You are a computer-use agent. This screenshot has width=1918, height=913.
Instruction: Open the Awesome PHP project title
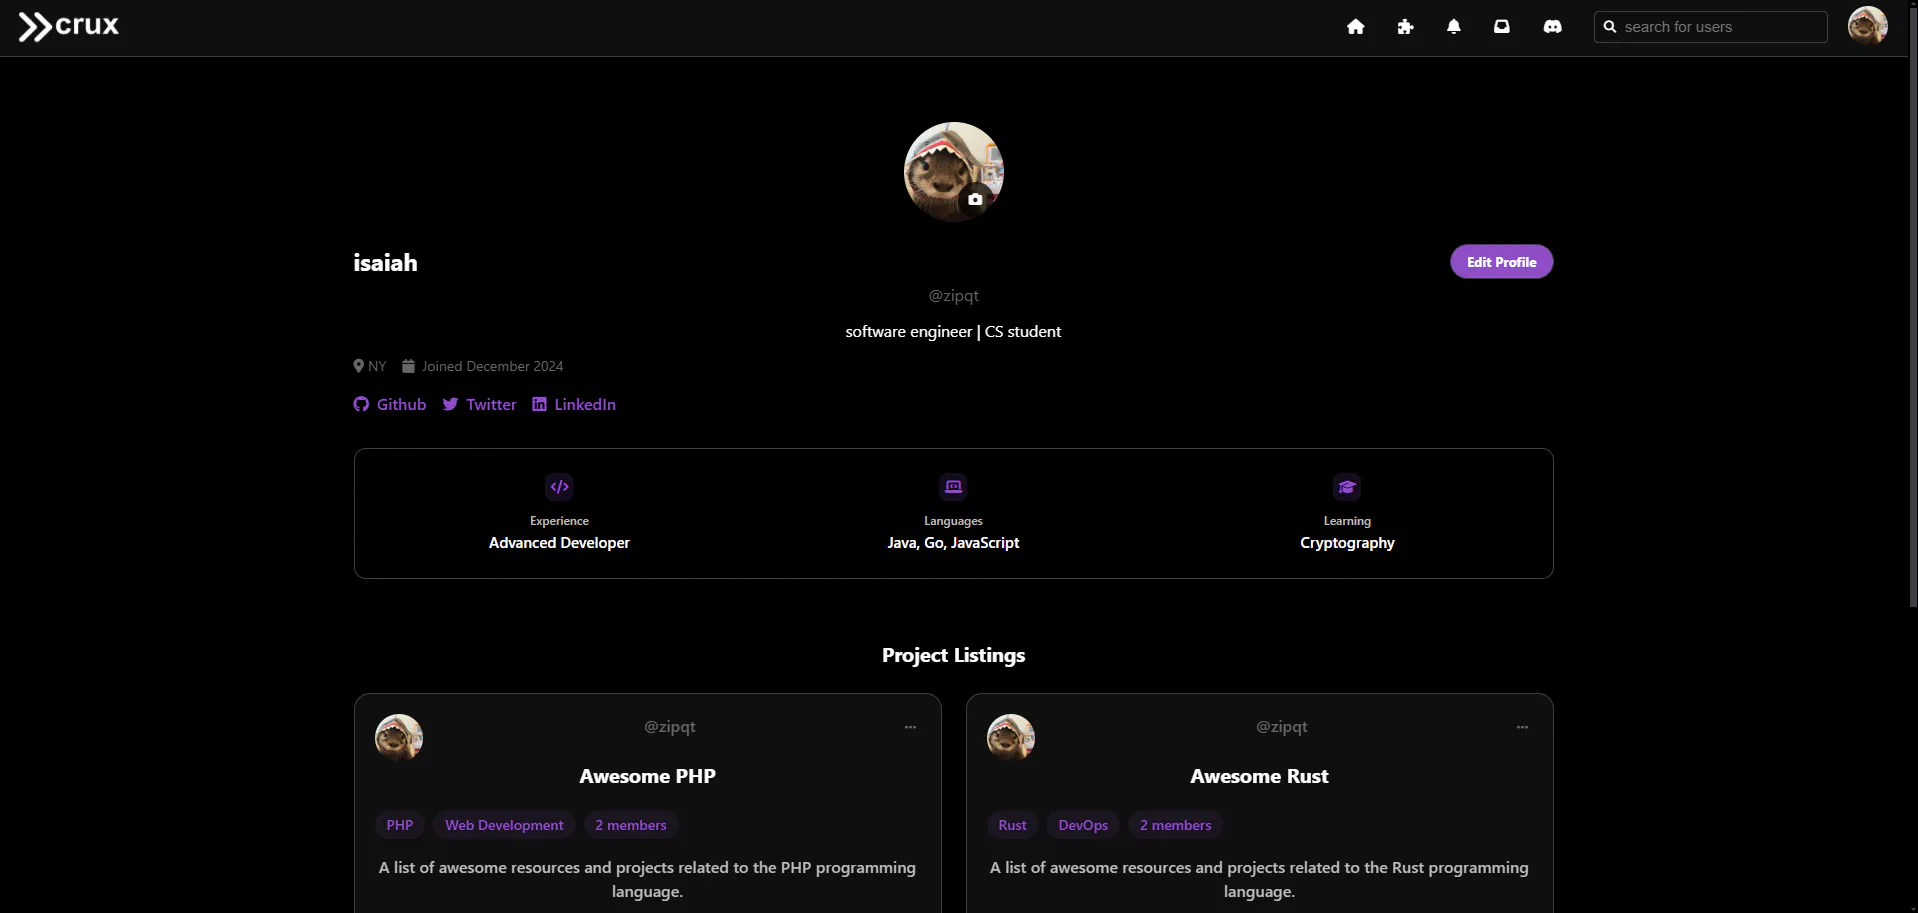point(648,776)
